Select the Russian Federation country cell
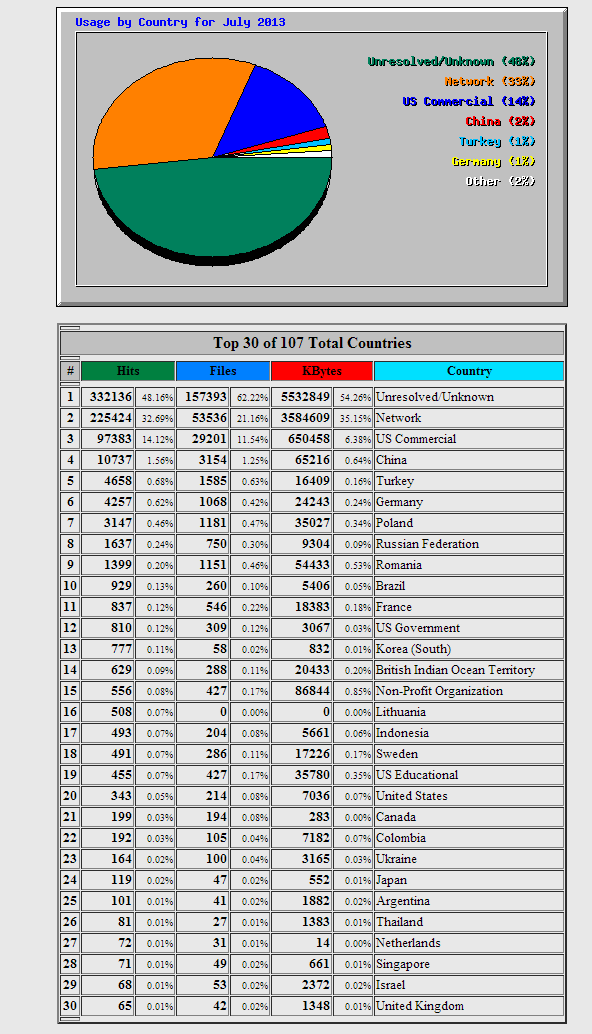592x1034 pixels. tap(469, 543)
